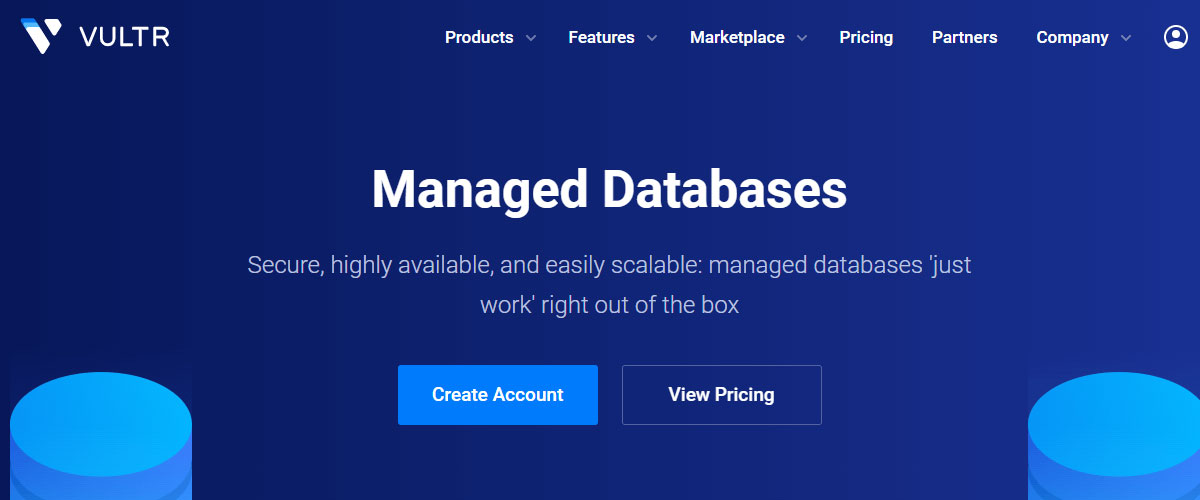
Task: Click the Vultr logo icon
Action: (41, 37)
